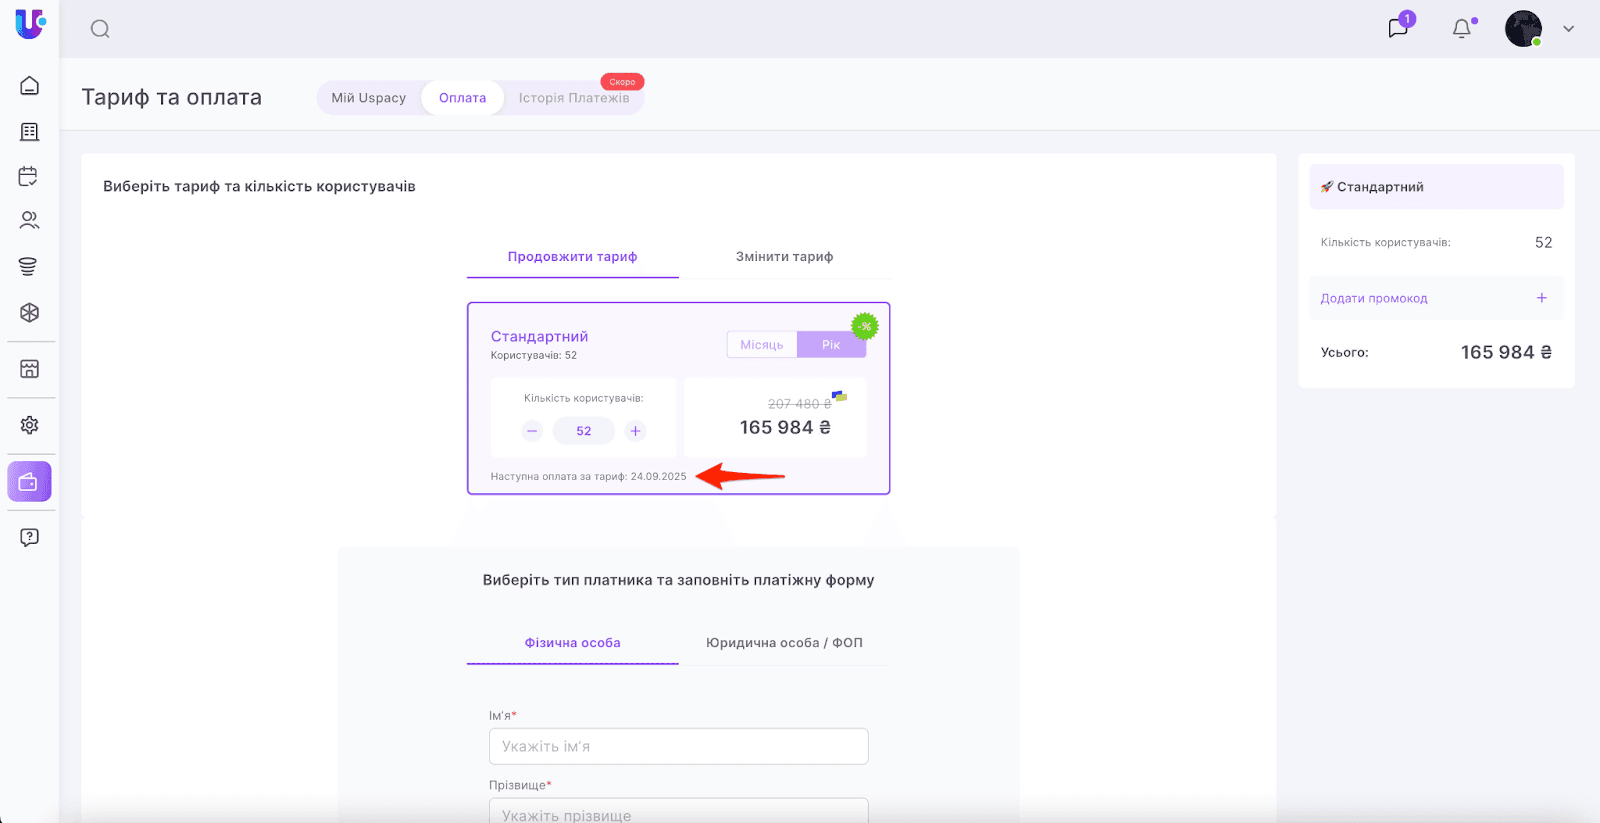Image resolution: width=1600 pixels, height=823 pixels.
Task: Select Юридична особа / ФОП payer type
Action: point(784,643)
